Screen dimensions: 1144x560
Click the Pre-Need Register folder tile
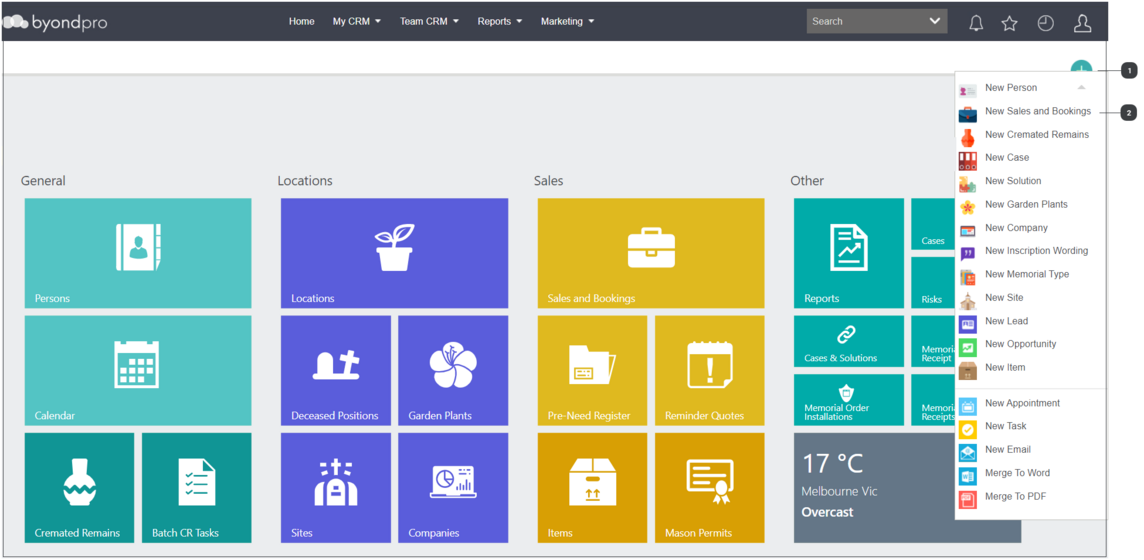pos(592,370)
